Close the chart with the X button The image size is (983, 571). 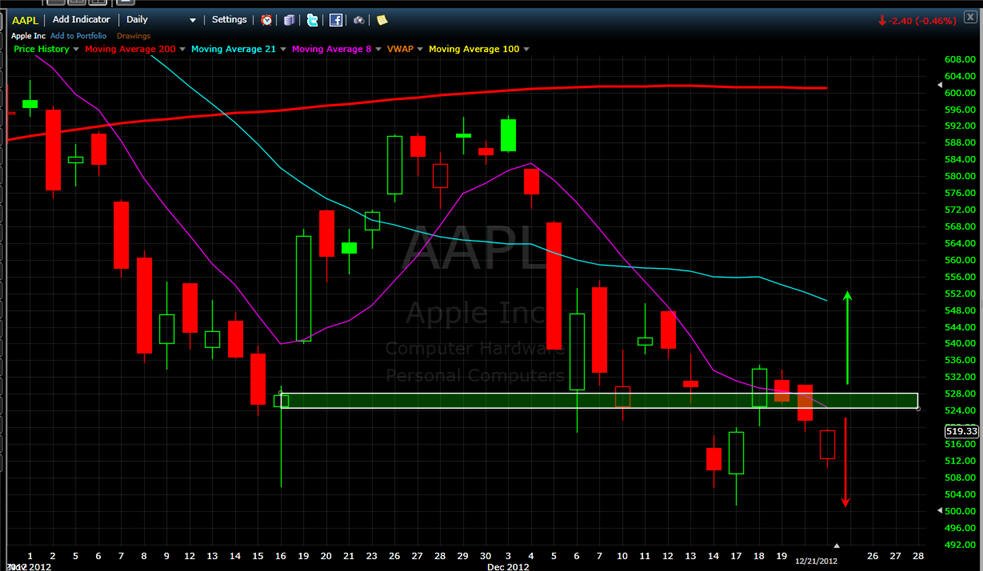pyautogui.click(x=970, y=18)
